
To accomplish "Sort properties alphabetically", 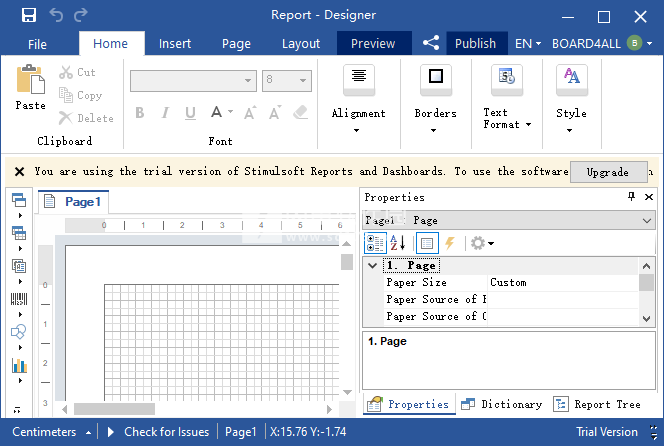I will [x=398, y=243].
